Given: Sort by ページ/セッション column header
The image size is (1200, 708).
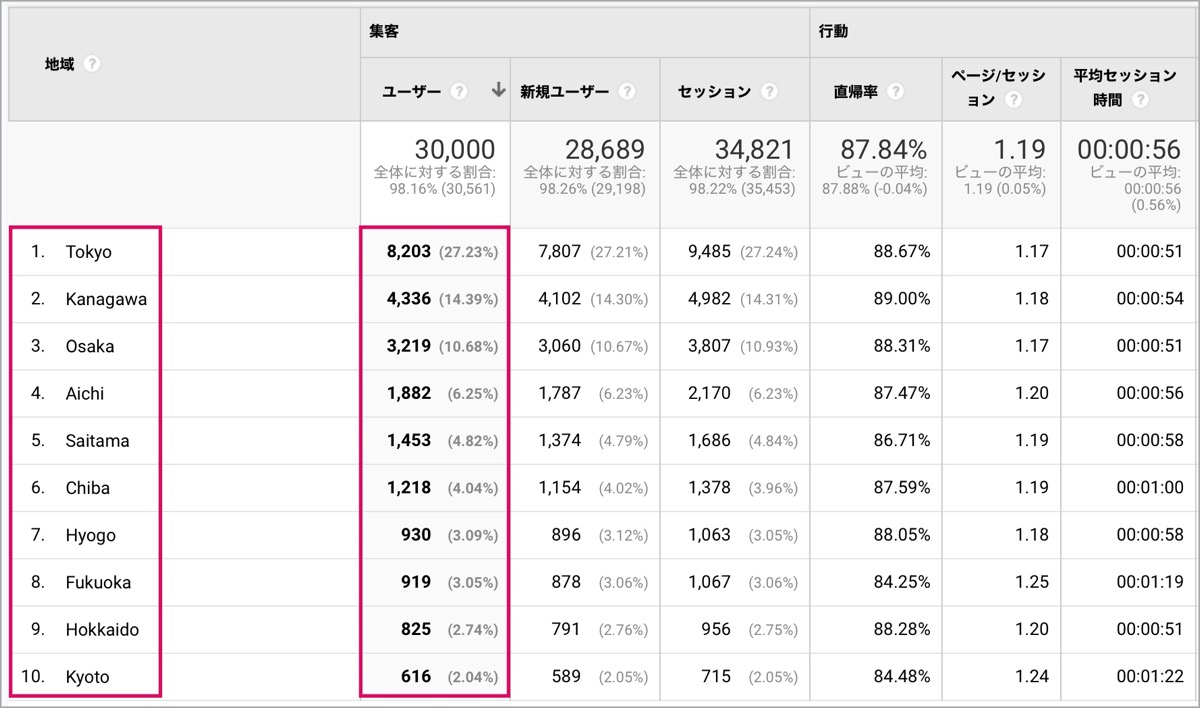Looking at the screenshot, I should pyautogui.click(x=998, y=88).
